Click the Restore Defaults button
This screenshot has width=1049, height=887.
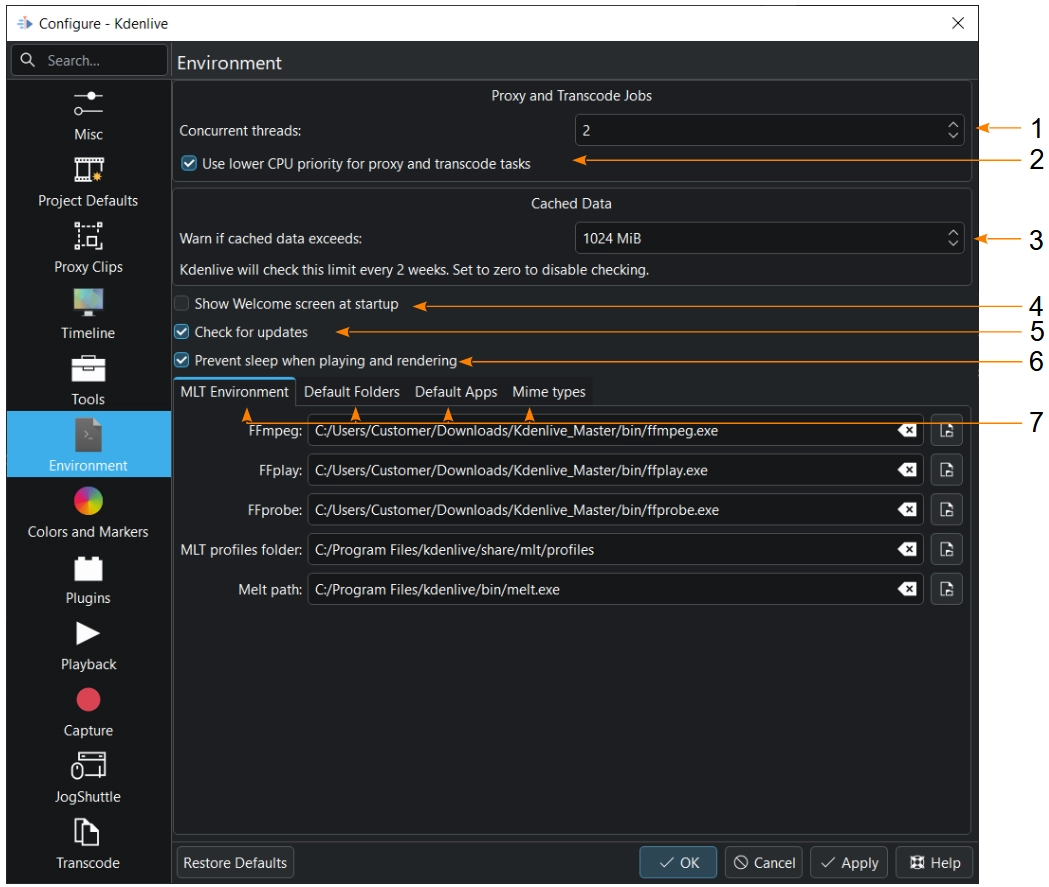[x=235, y=863]
